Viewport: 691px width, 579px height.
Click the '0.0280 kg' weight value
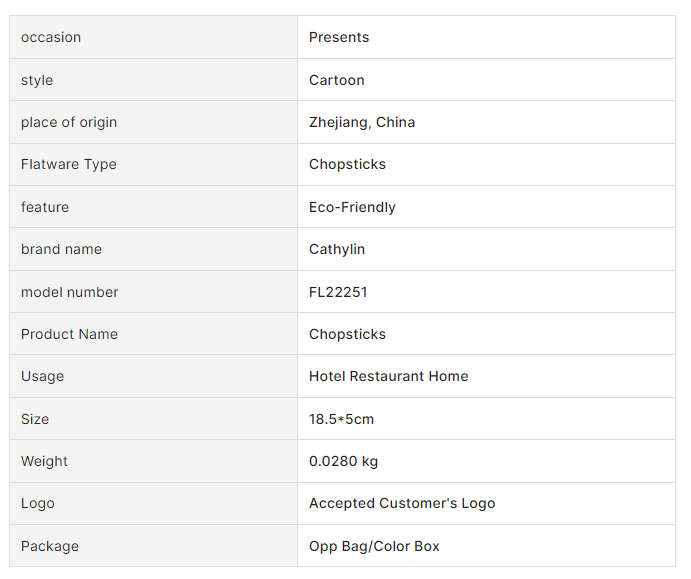click(343, 461)
